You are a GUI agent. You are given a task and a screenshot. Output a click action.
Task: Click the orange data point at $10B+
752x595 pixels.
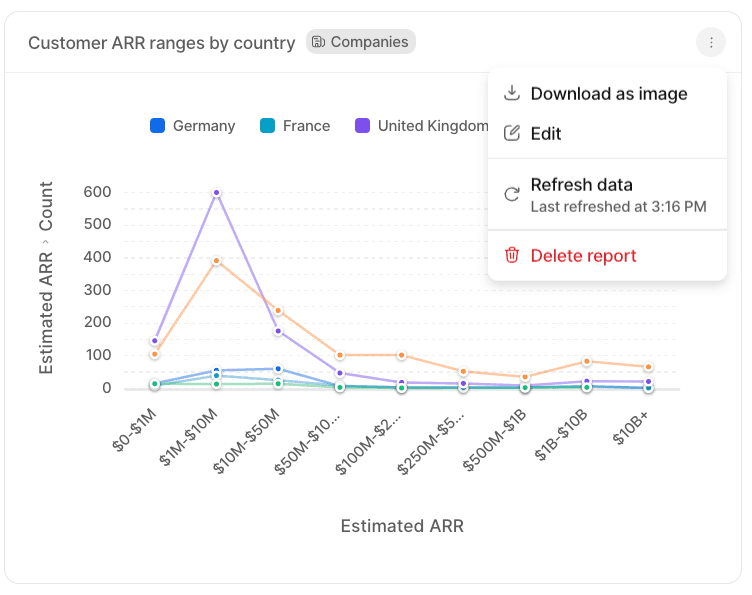[648, 367]
